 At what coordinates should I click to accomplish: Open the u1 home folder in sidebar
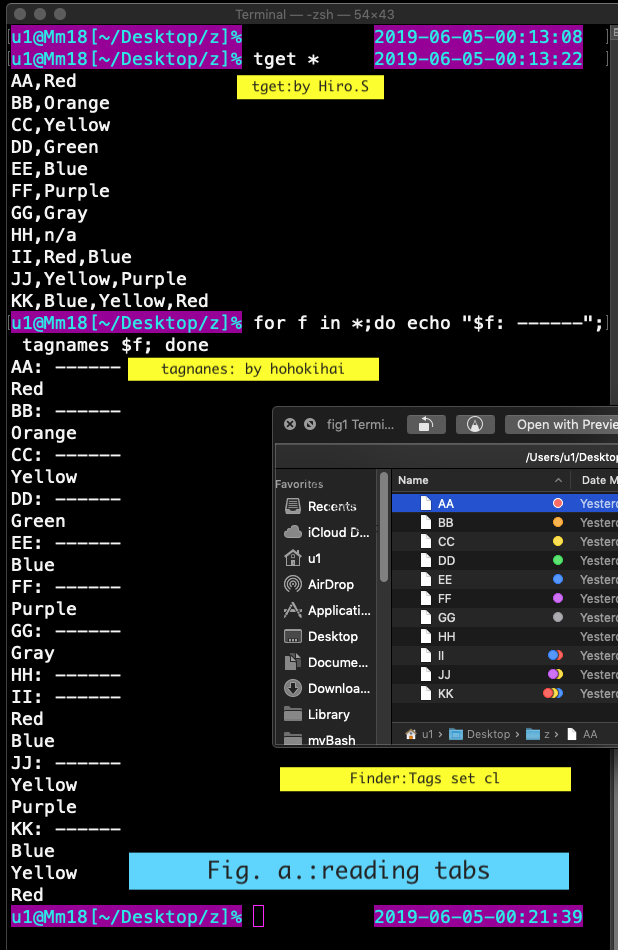tap(314, 558)
